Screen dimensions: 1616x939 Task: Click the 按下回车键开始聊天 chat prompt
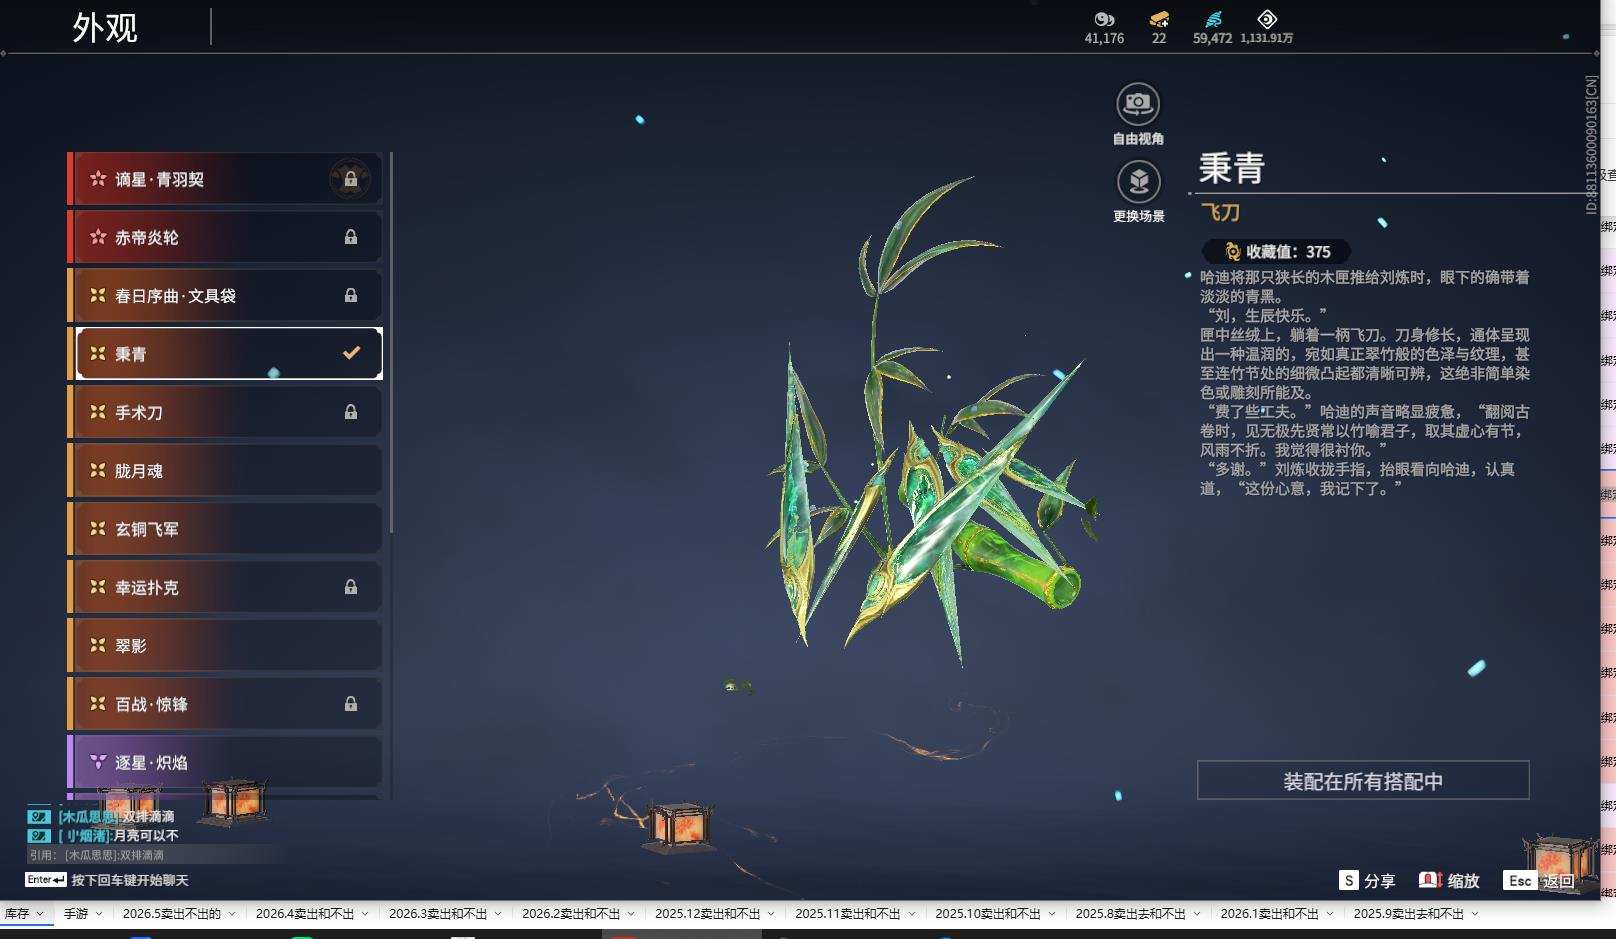click(x=130, y=880)
